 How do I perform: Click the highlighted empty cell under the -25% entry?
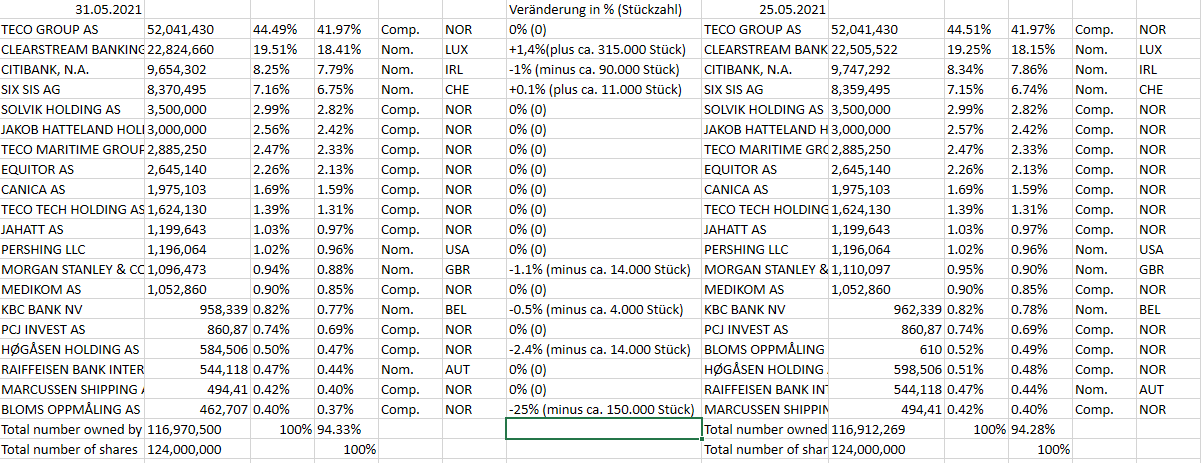click(x=604, y=430)
